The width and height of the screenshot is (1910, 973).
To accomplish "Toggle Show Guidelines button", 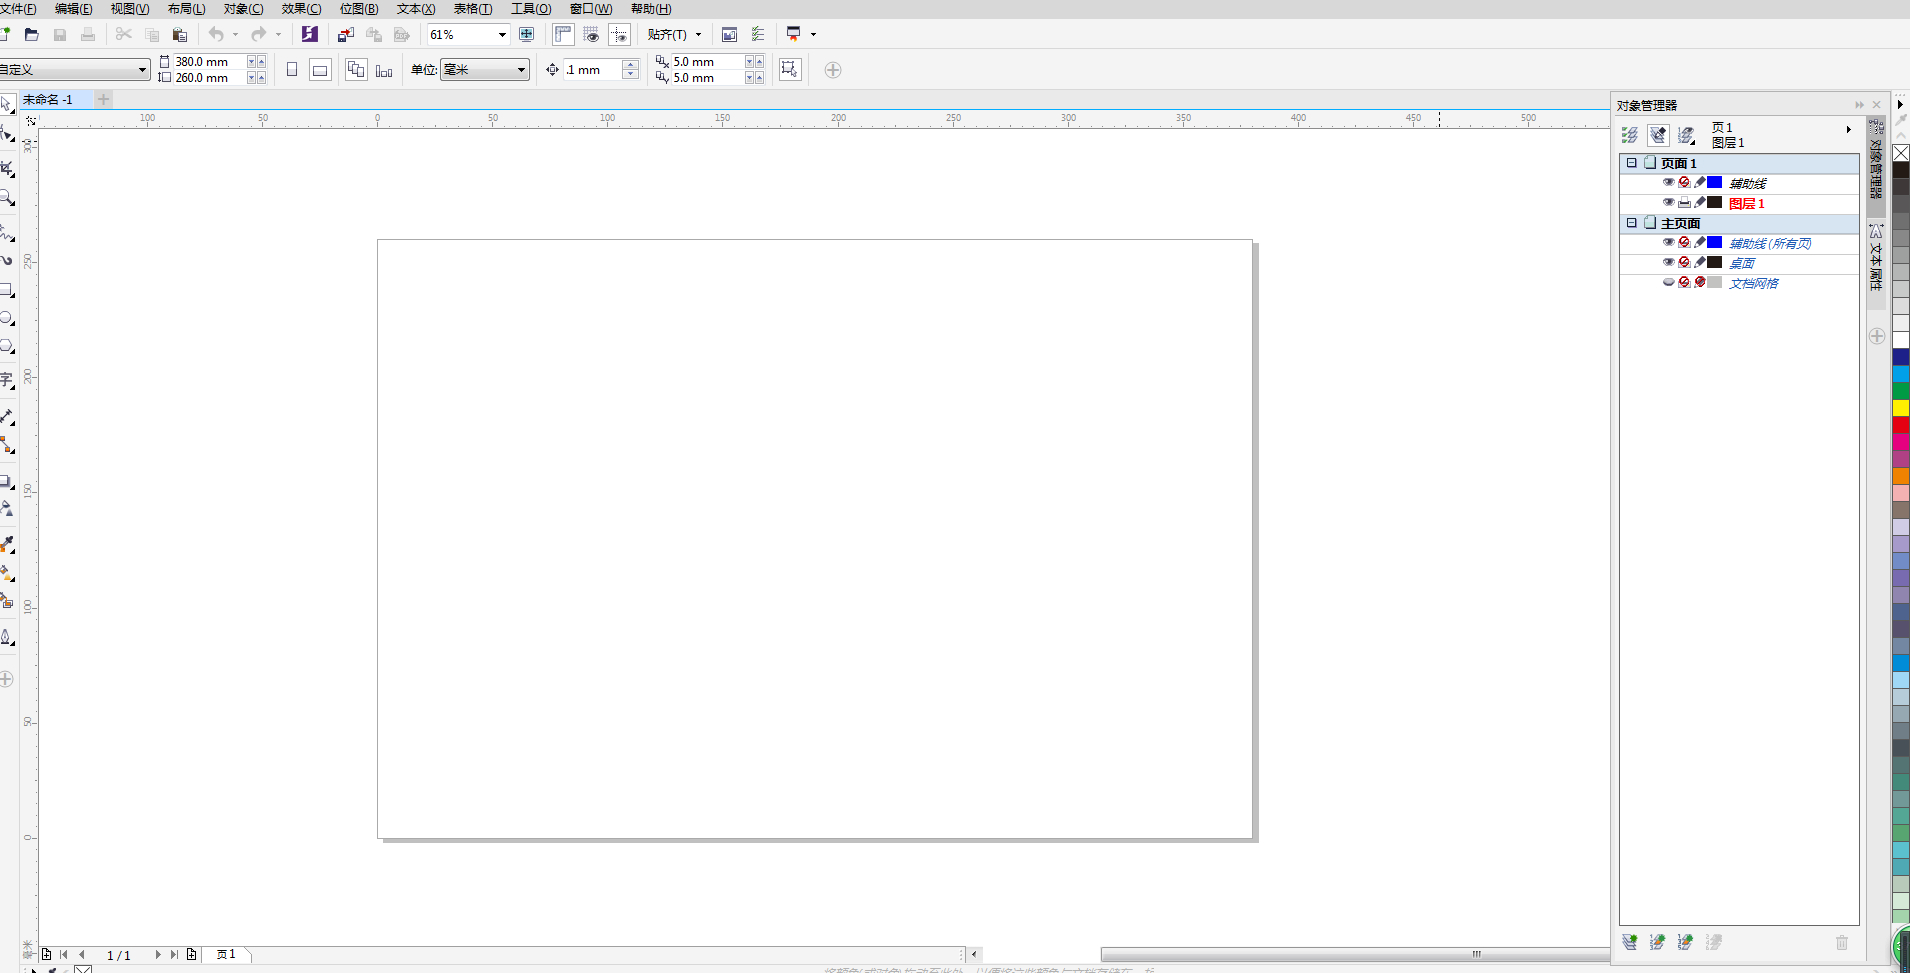I will pyautogui.click(x=620, y=35).
